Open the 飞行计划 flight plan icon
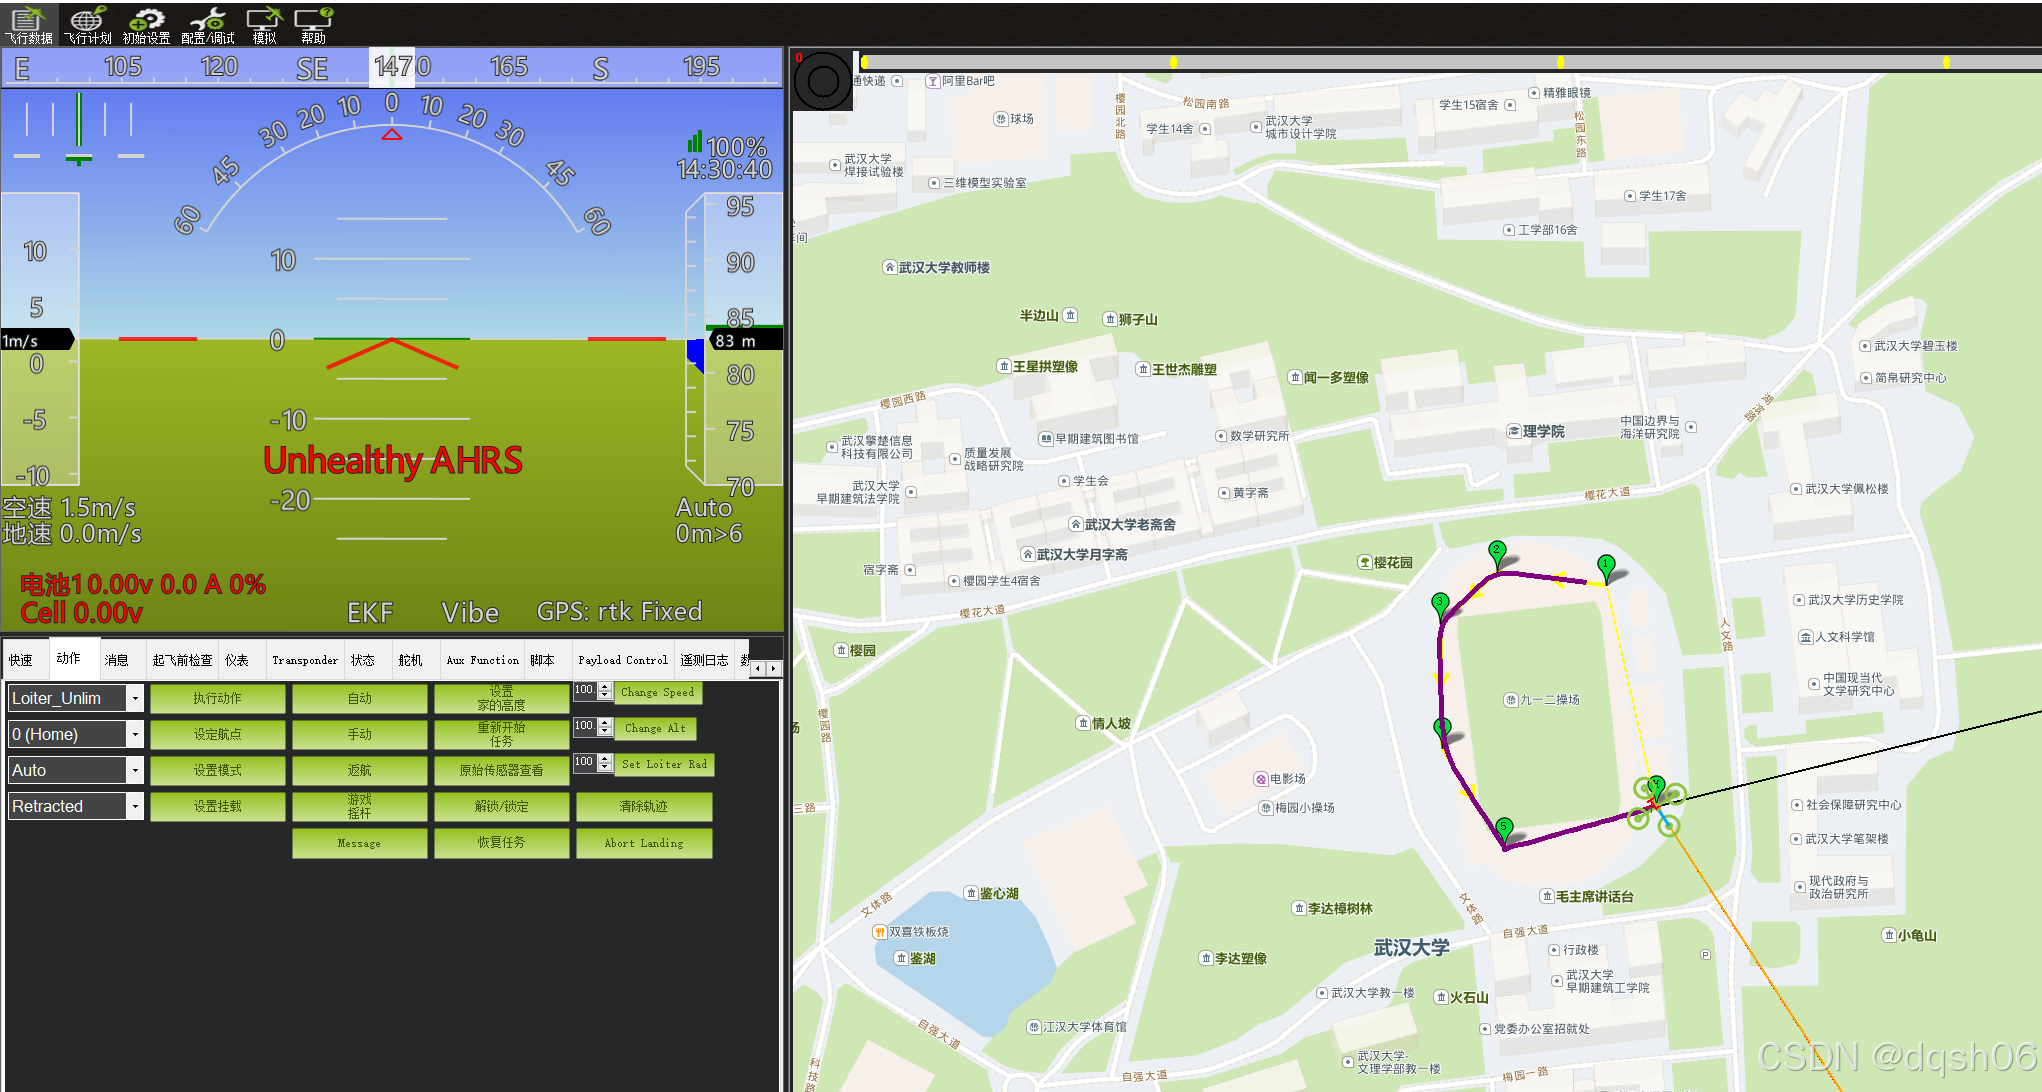 87,24
